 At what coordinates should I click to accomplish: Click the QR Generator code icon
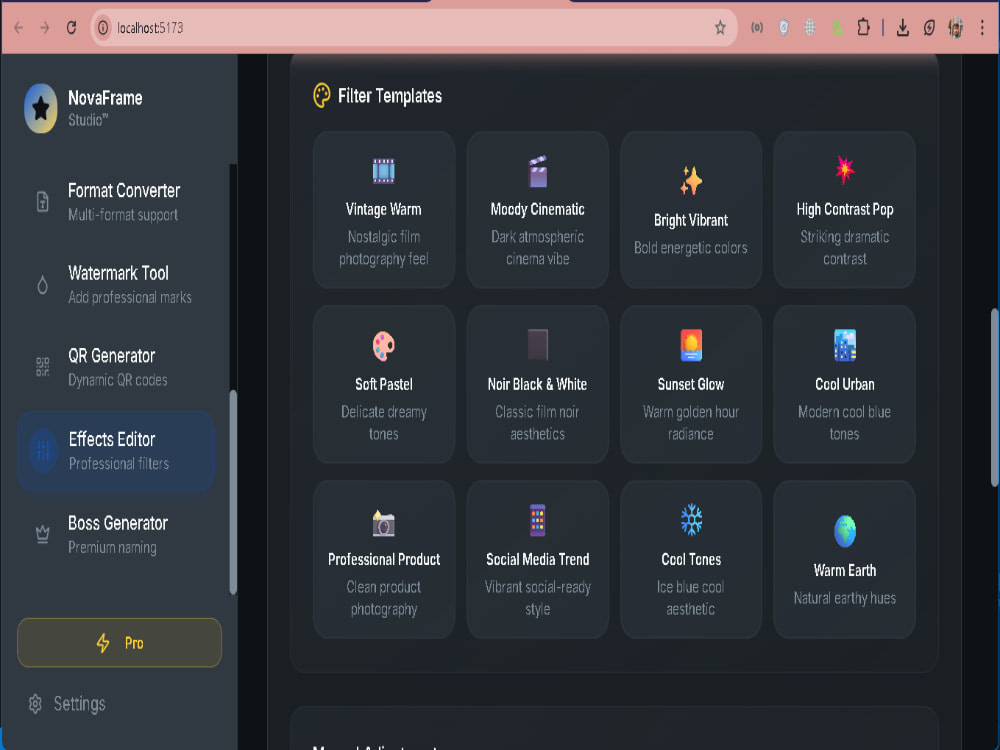(43, 367)
